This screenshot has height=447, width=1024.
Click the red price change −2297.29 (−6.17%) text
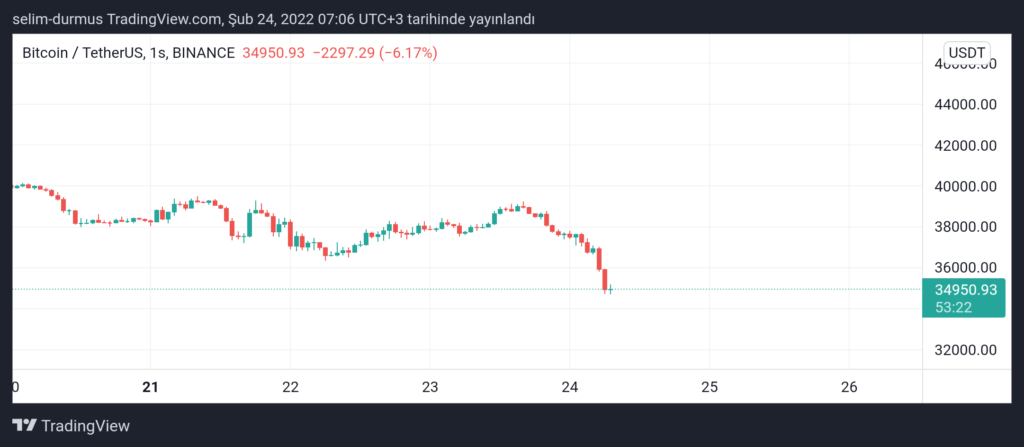375,53
